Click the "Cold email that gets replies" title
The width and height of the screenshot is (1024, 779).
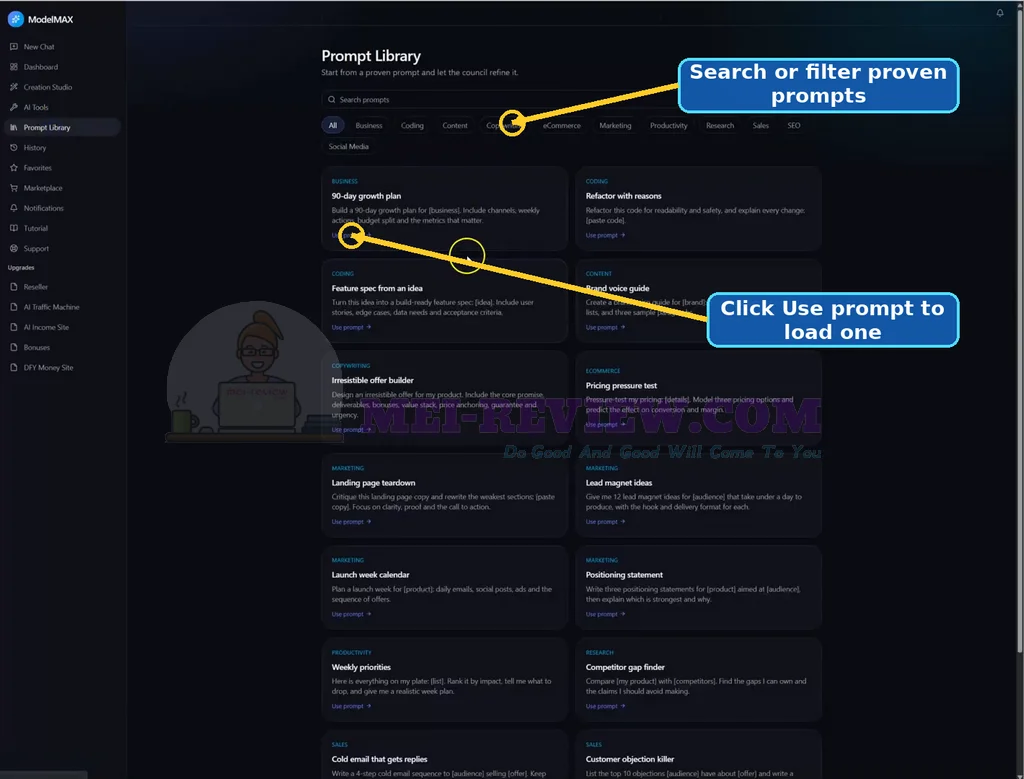(379, 759)
